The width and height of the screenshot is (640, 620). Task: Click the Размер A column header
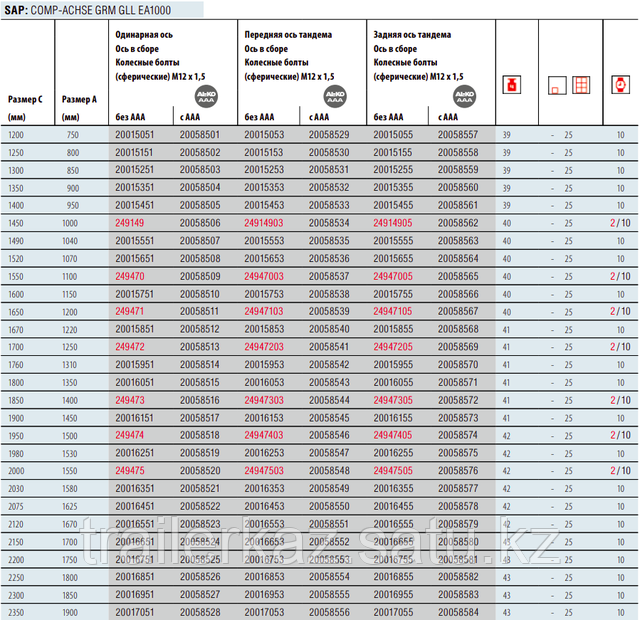point(79,108)
